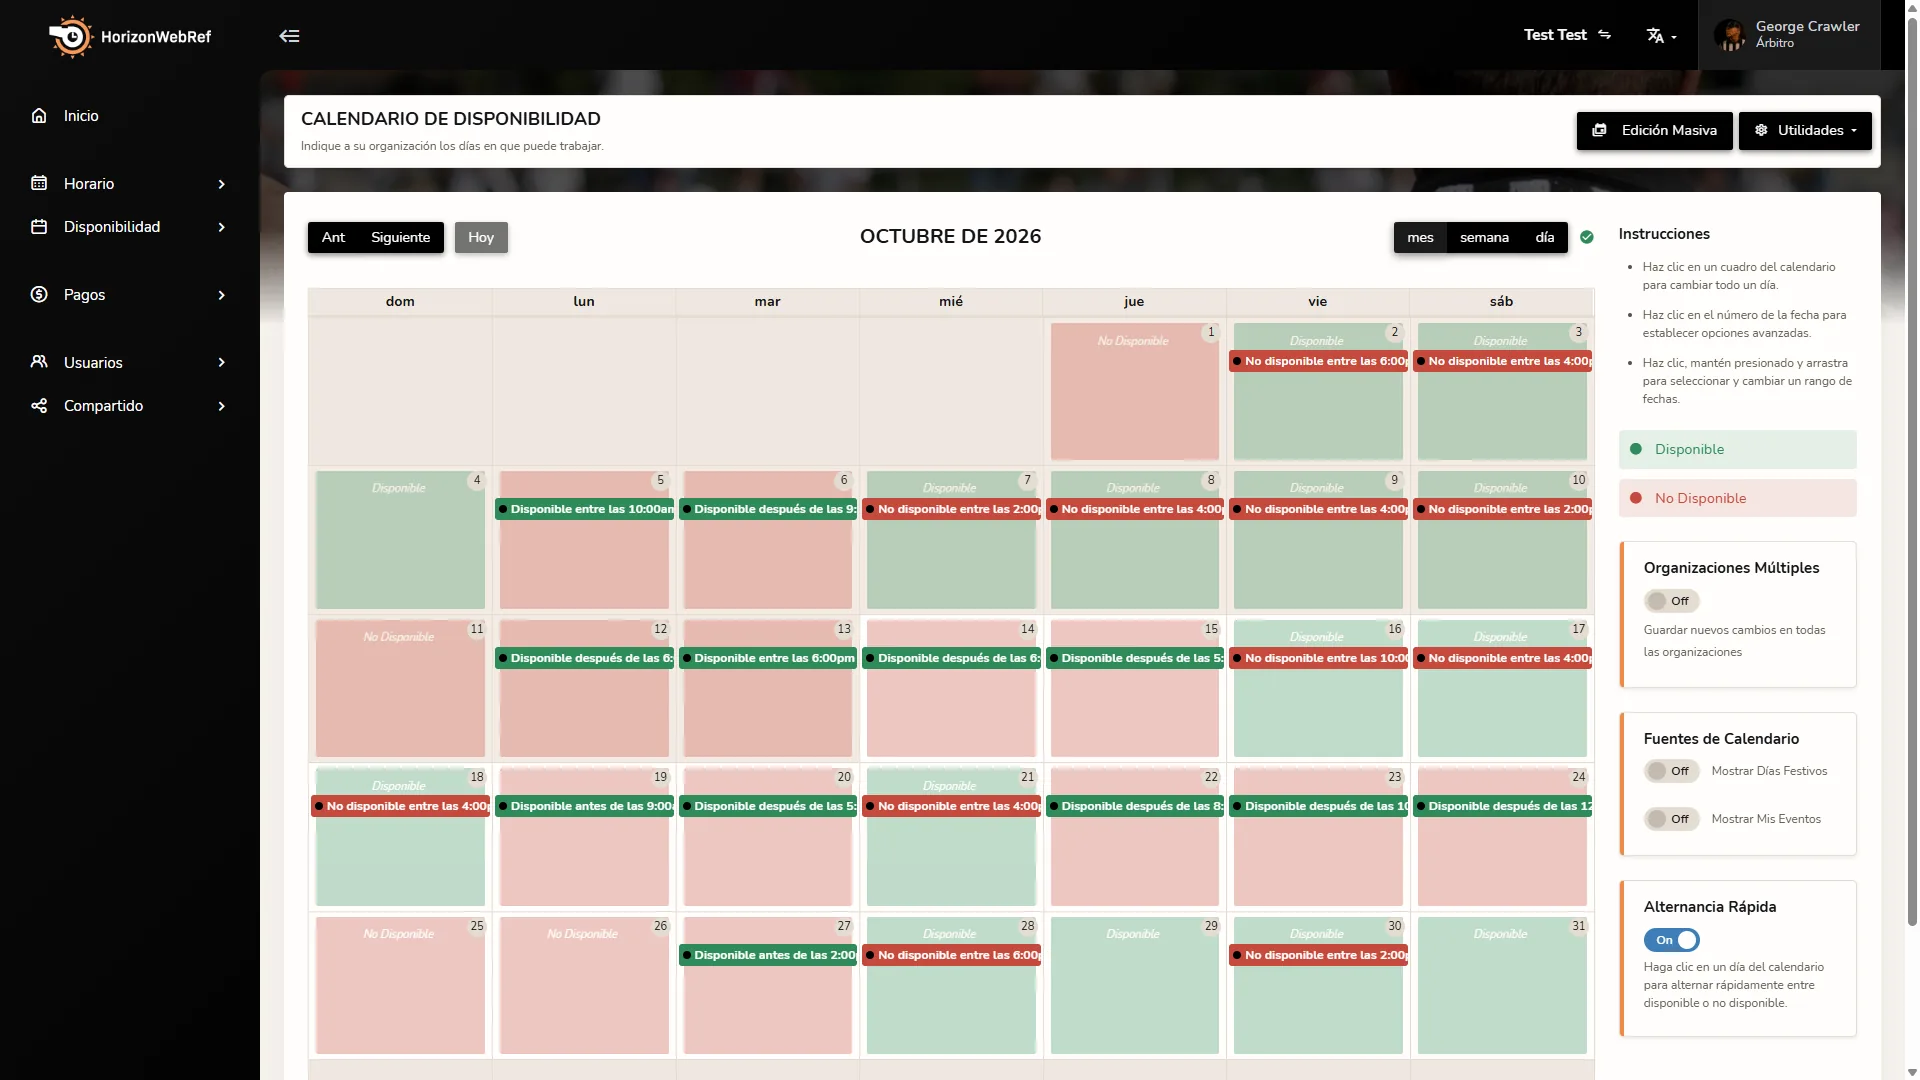This screenshot has width=1920, height=1080.
Task: Click event 'Disponible entre las 10:00am' on 5th
Action: click(x=585, y=509)
